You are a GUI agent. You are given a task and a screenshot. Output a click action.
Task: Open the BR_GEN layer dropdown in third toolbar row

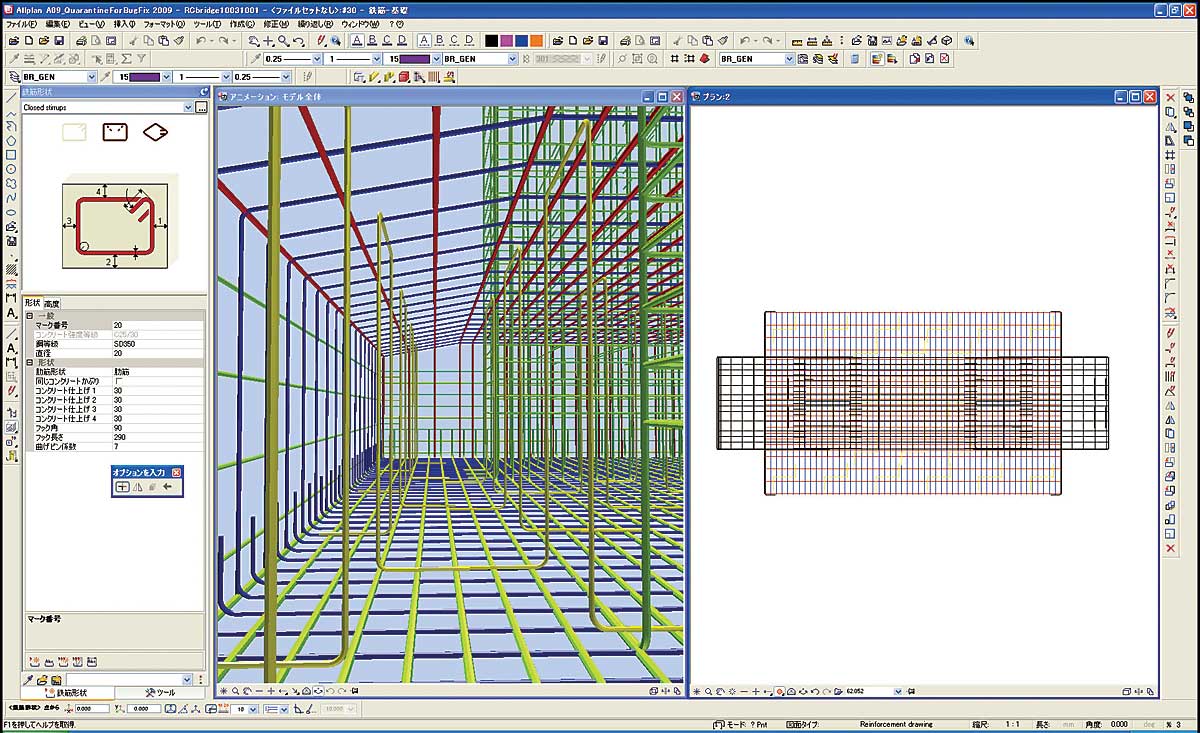tap(92, 76)
